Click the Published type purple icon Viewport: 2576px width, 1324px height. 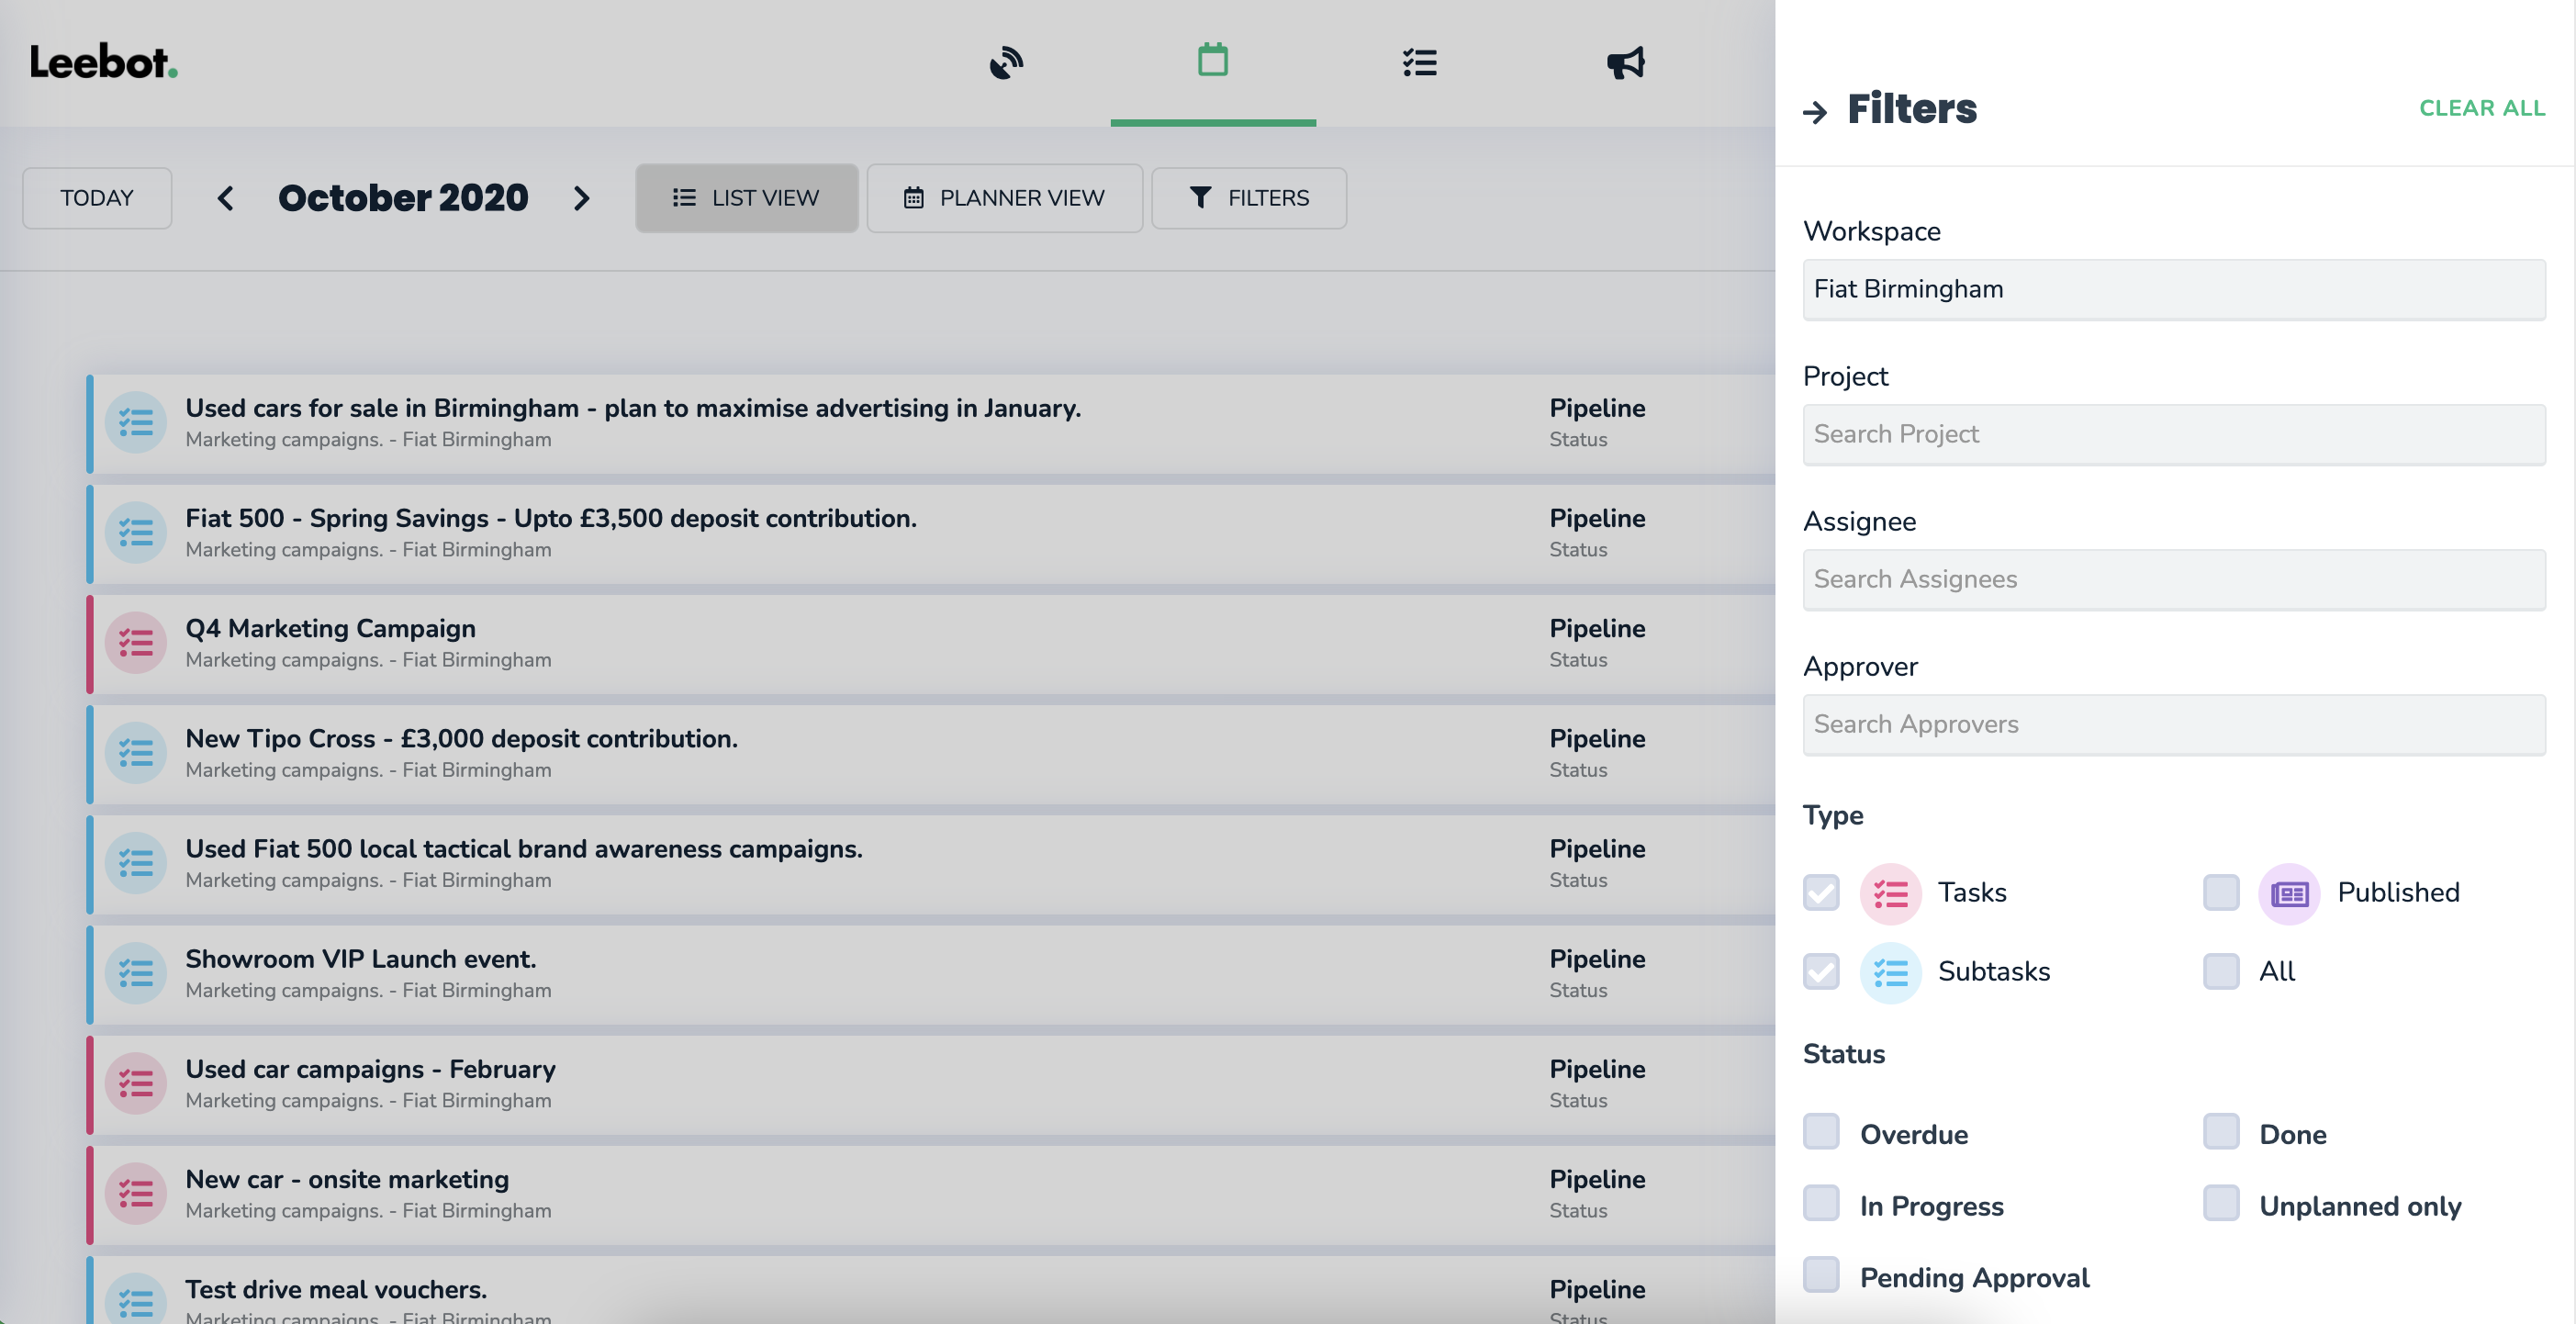[2288, 893]
